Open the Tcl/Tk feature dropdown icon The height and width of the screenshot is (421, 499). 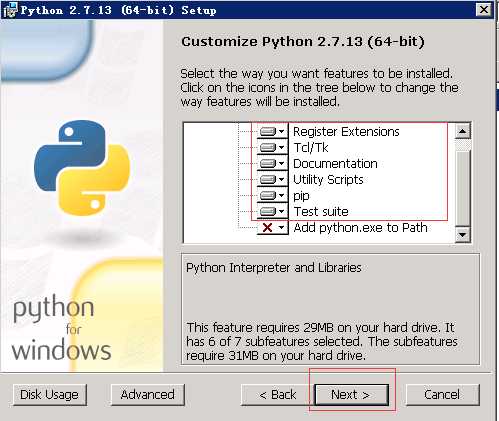272,147
